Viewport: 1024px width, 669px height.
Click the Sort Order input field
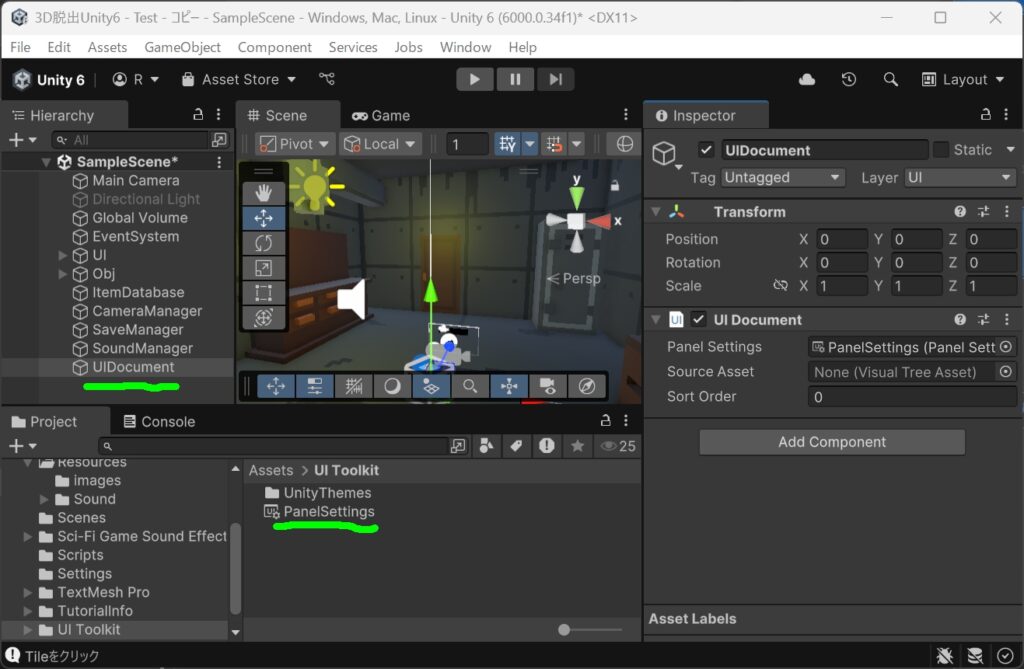coord(912,397)
